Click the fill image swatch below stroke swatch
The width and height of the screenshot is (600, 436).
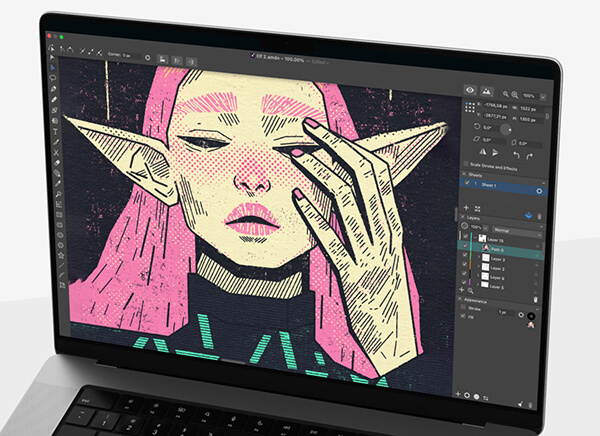530,325
